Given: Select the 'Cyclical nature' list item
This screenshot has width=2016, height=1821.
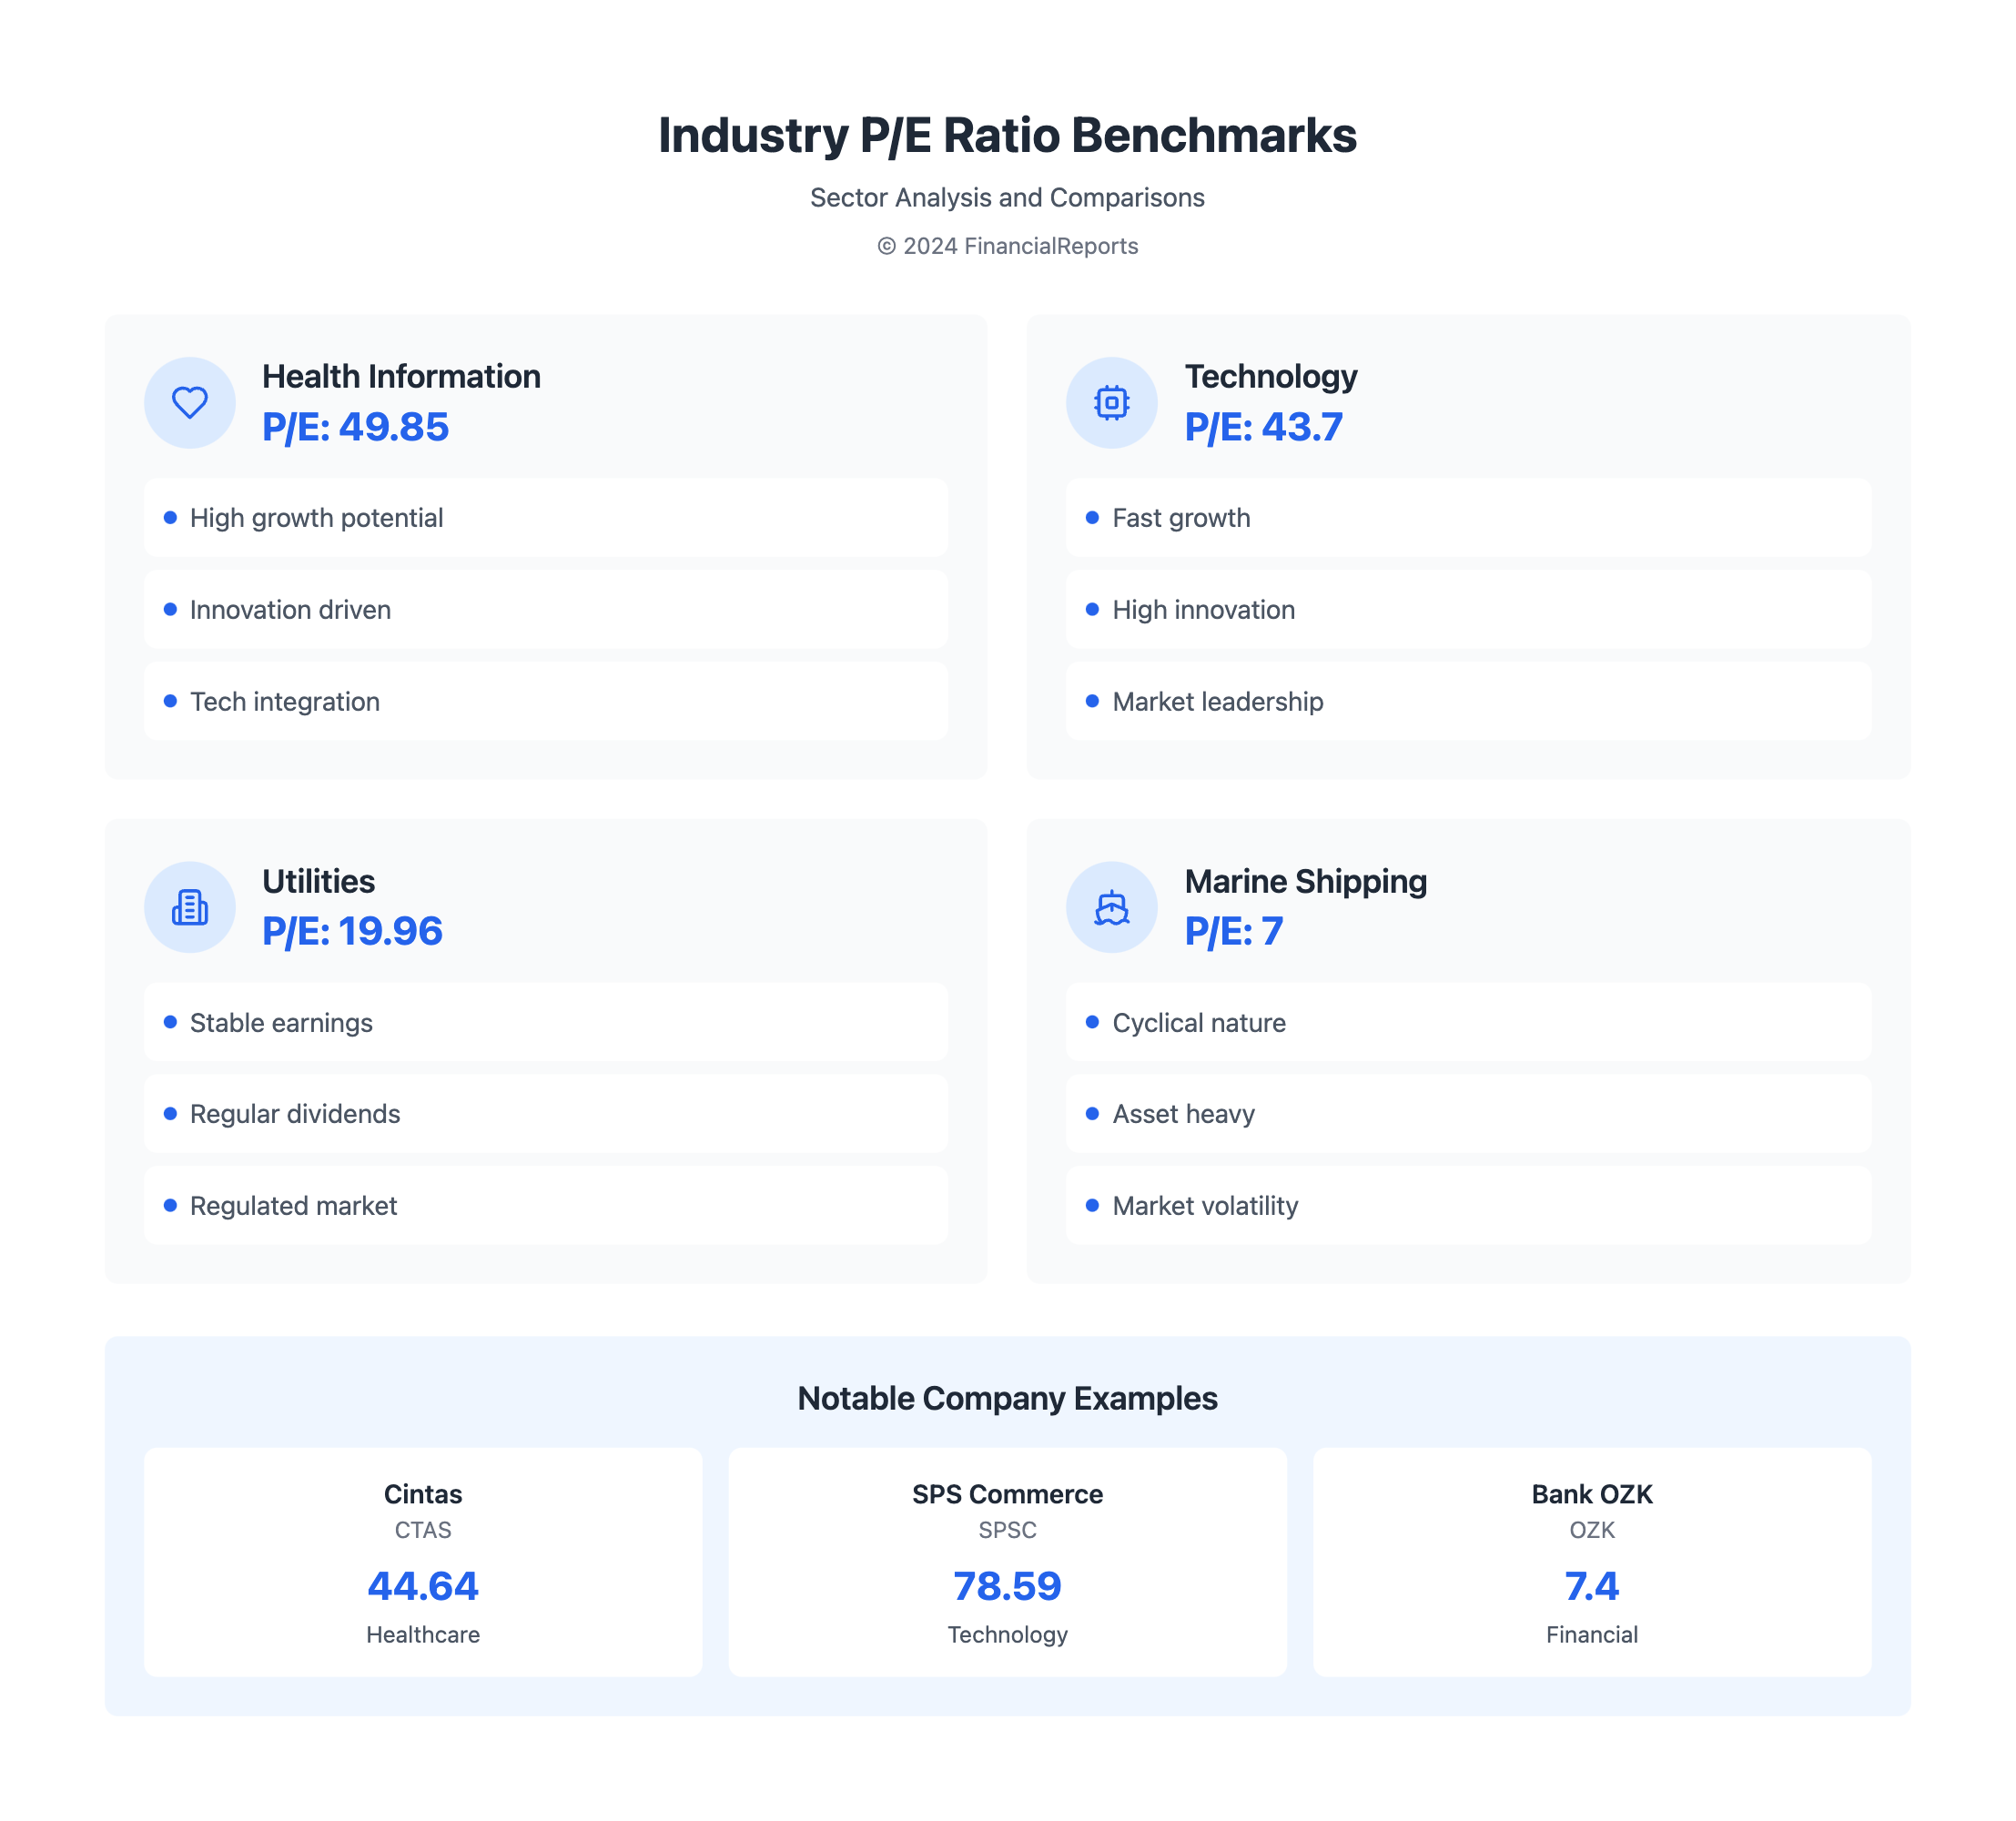Looking at the screenshot, I should (x=1467, y=1022).
